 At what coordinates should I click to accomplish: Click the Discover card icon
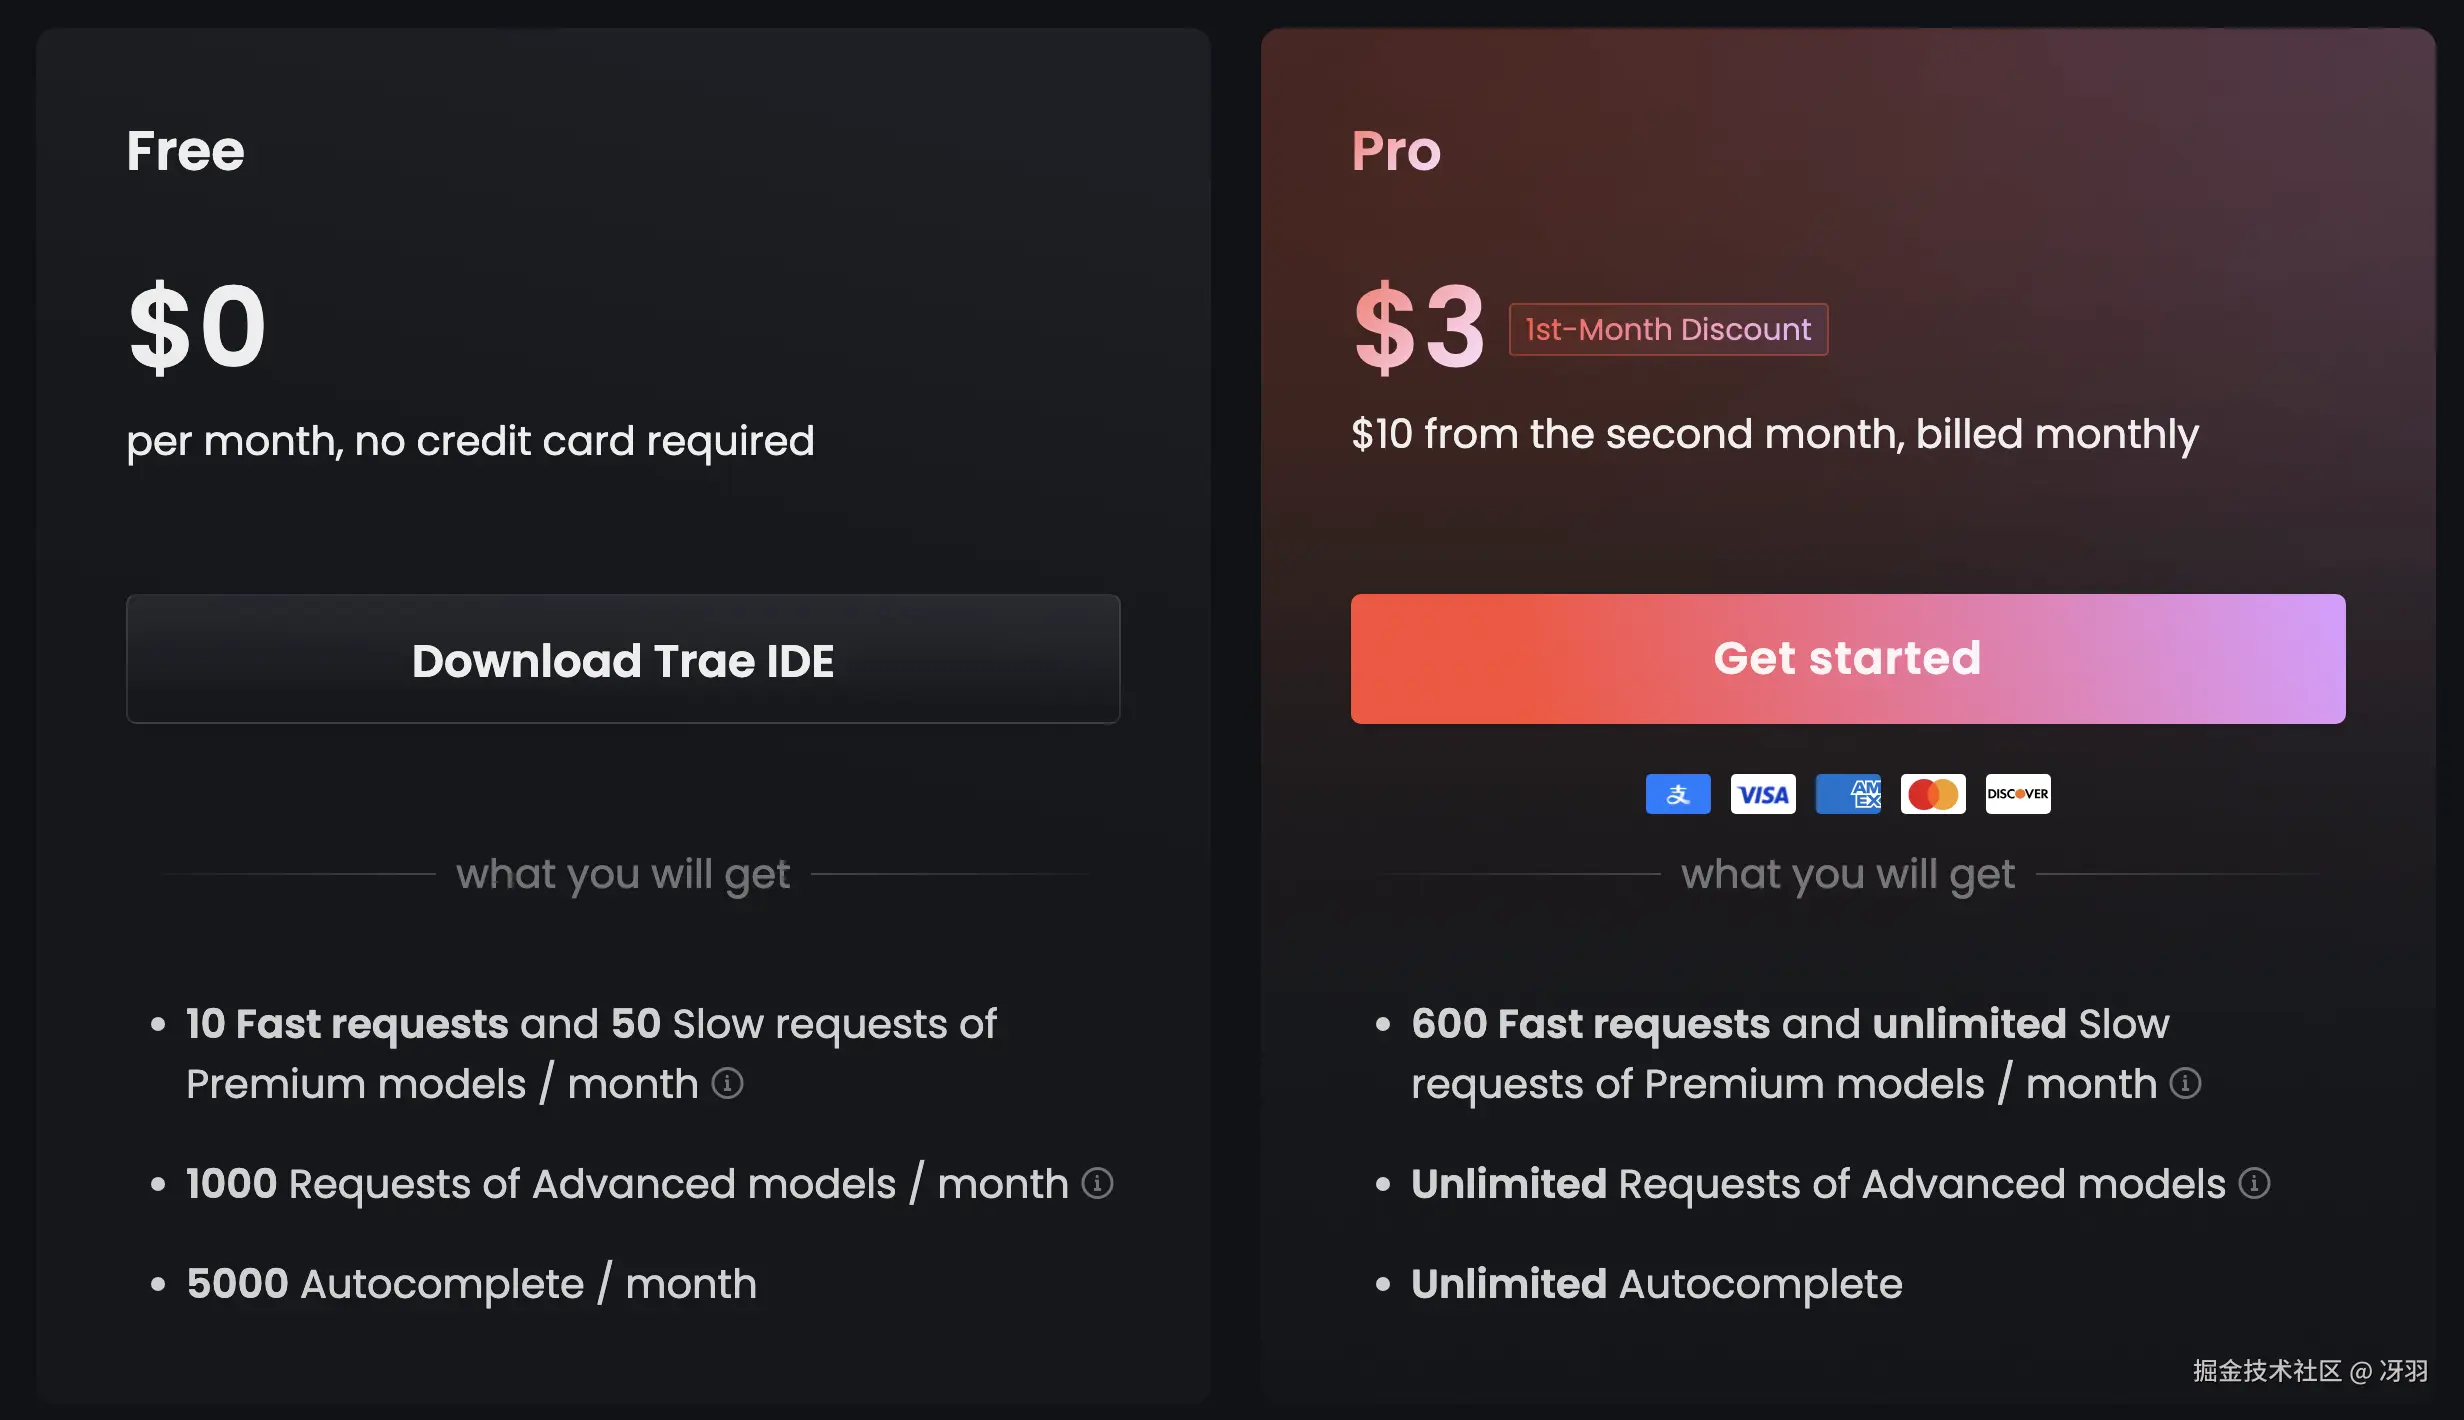(x=2017, y=794)
